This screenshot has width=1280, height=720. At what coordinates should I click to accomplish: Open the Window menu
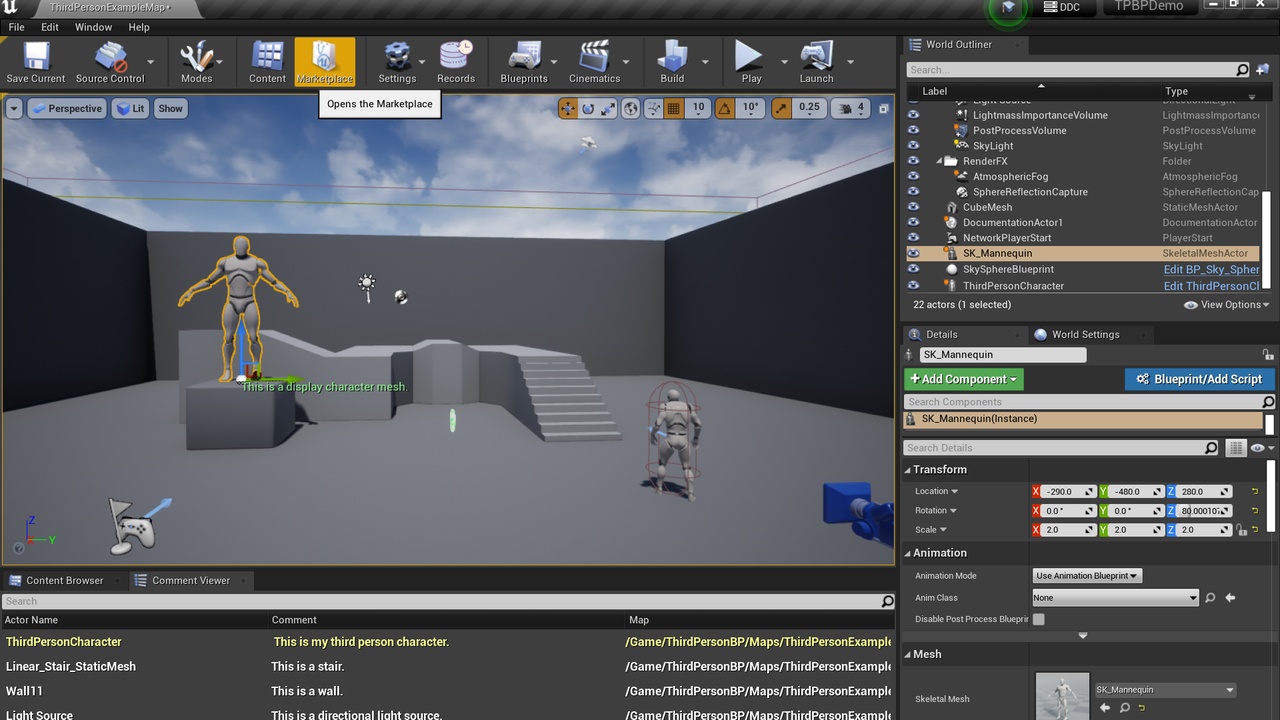[x=94, y=27]
